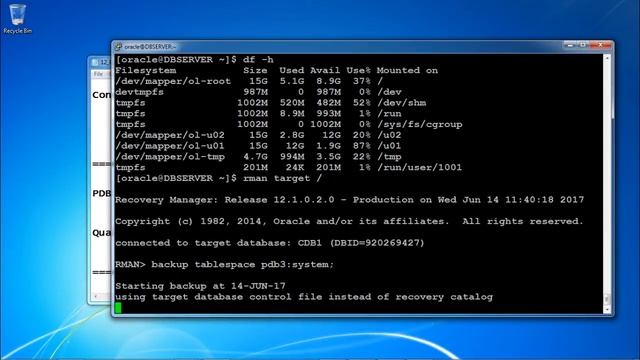Open the Recycle Bin desktop icon
This screenshot has width=640, height=360.
coord(17,19)
